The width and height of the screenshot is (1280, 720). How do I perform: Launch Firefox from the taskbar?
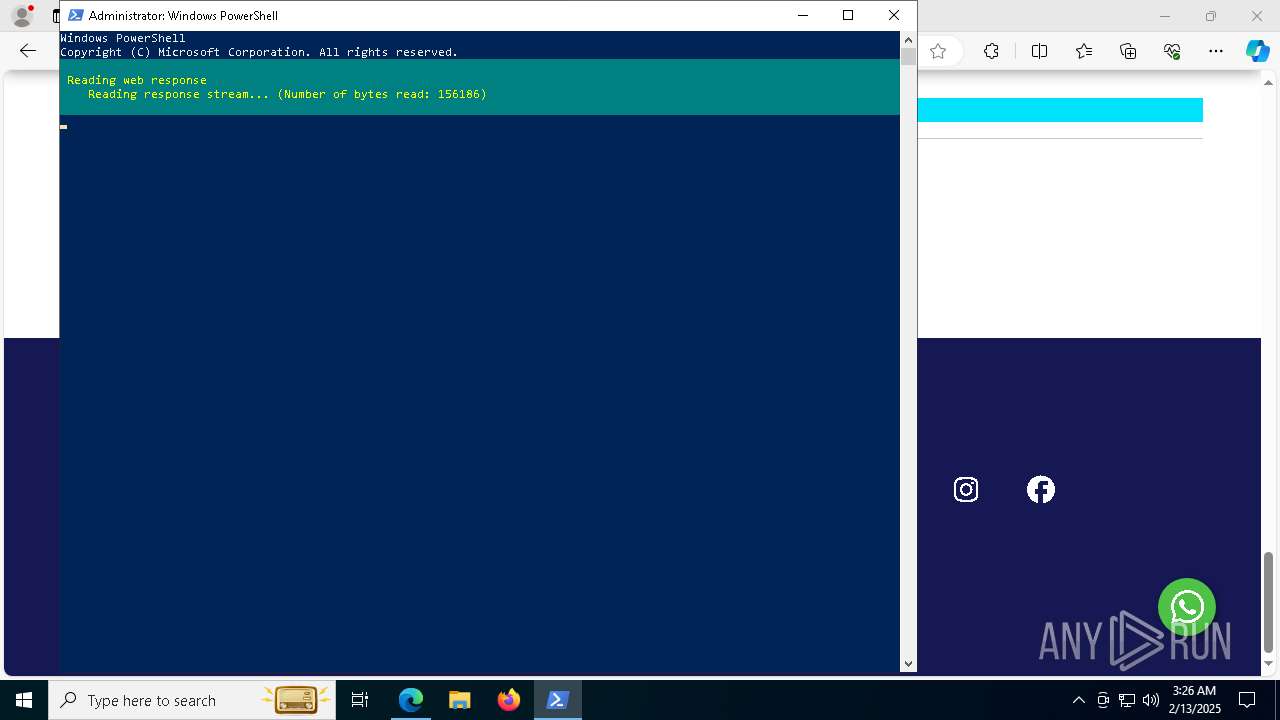(x=509, y=700)
